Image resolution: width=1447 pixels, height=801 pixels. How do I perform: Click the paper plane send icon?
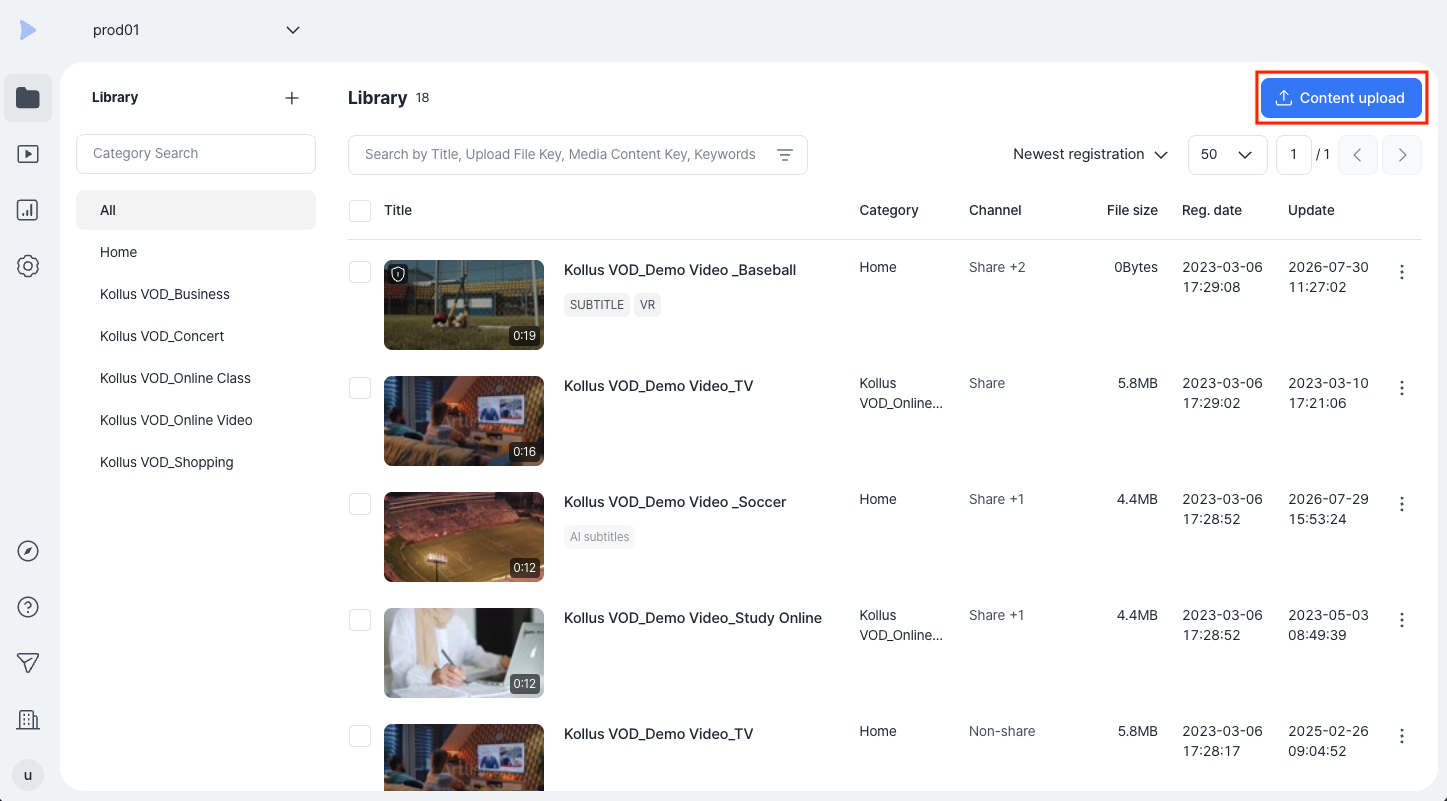coord(28,663)
